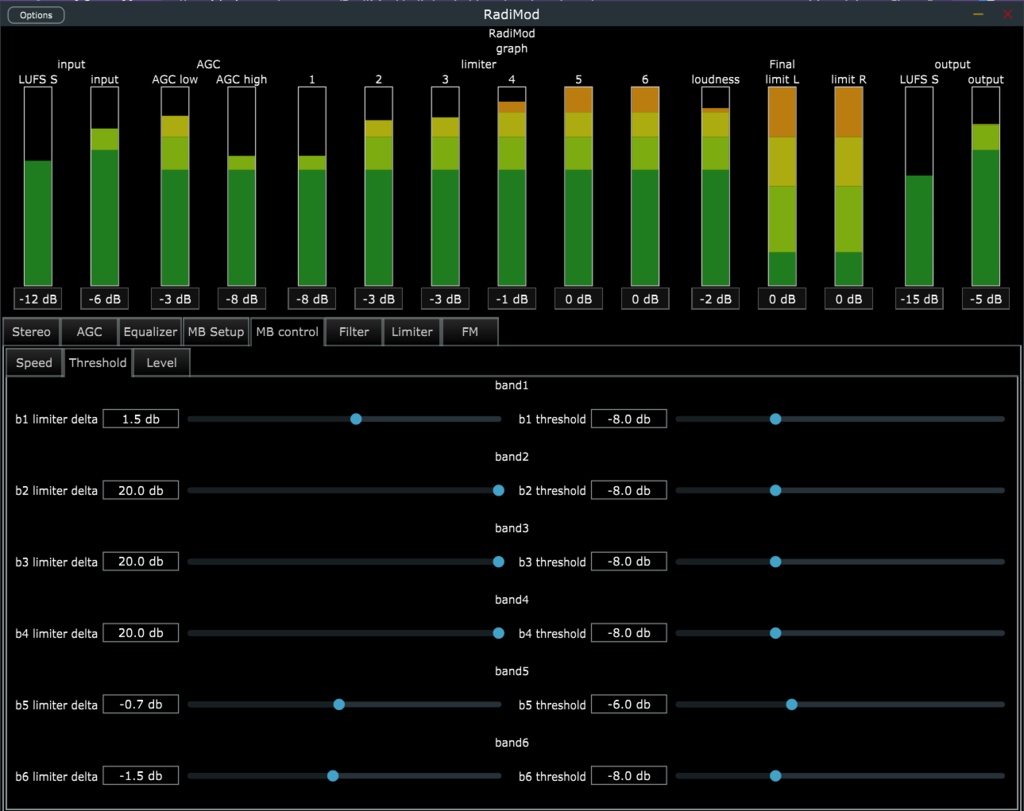This screenshot has width=1024, height=811.
Task: Switch to the Stereo tab
Action: 31,332
